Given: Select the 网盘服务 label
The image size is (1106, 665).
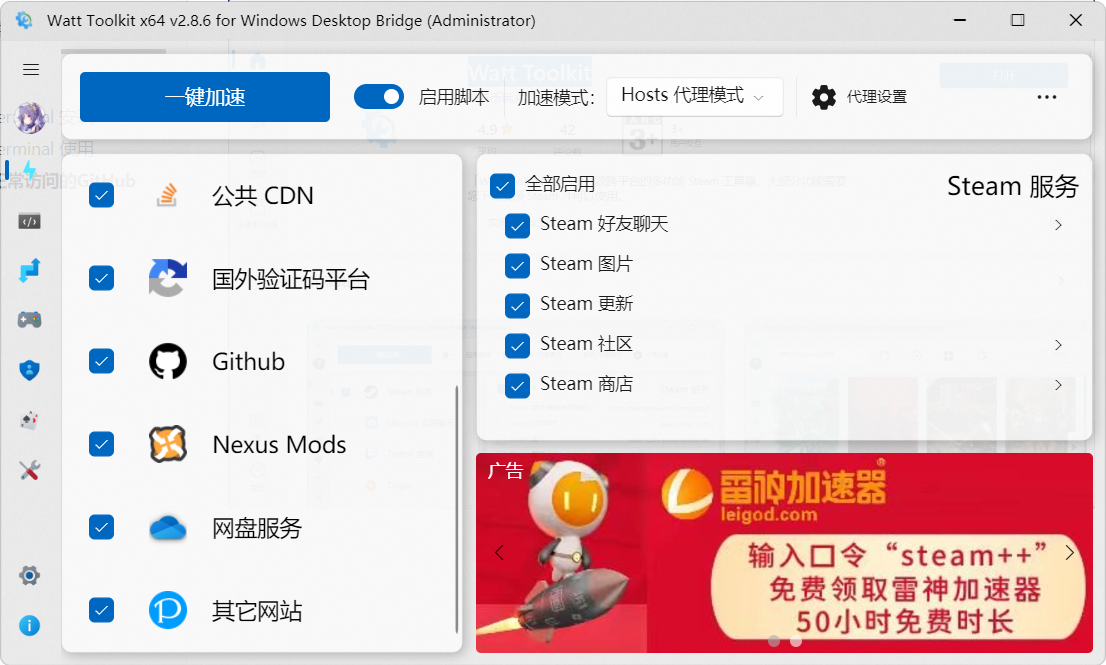Looking at the screenshot, I should point(257,528).
